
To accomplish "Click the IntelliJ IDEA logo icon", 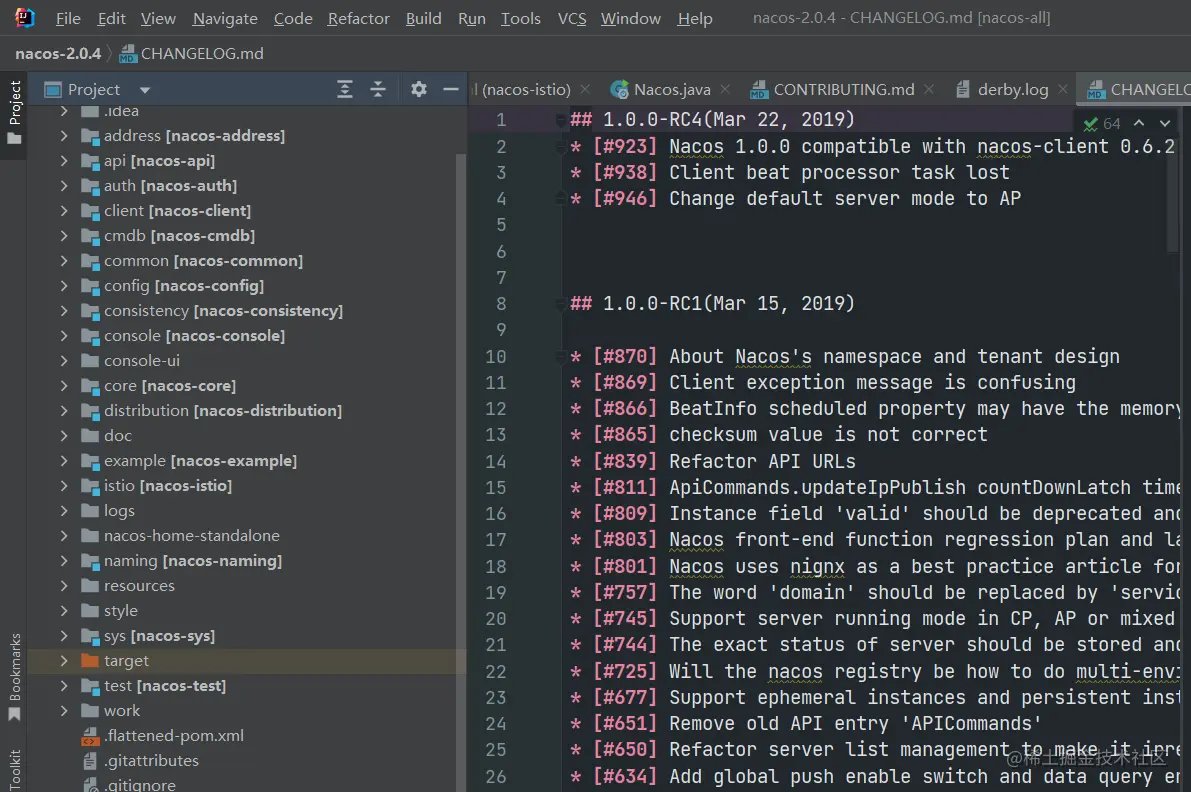I will click(x=24, y=17).
